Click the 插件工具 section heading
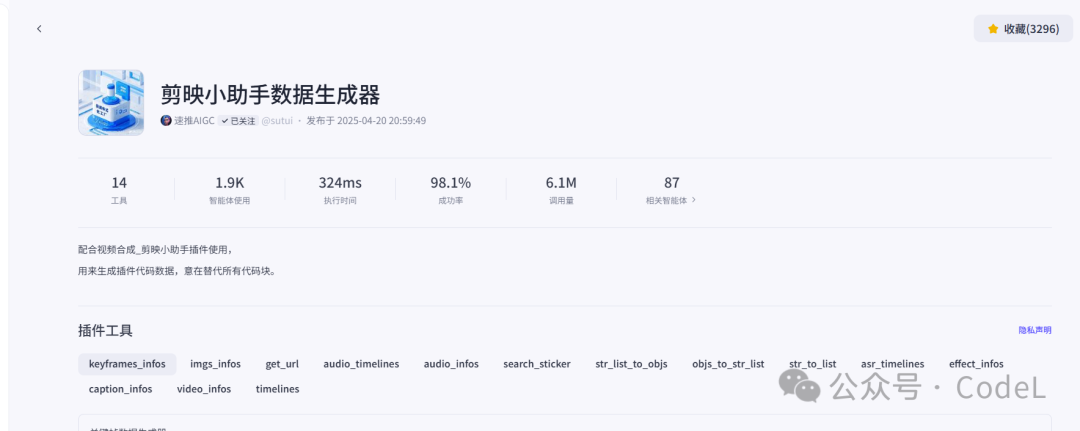Viewport: 1080px width, 431px height. pyautogui.click(x=105, y=330)
